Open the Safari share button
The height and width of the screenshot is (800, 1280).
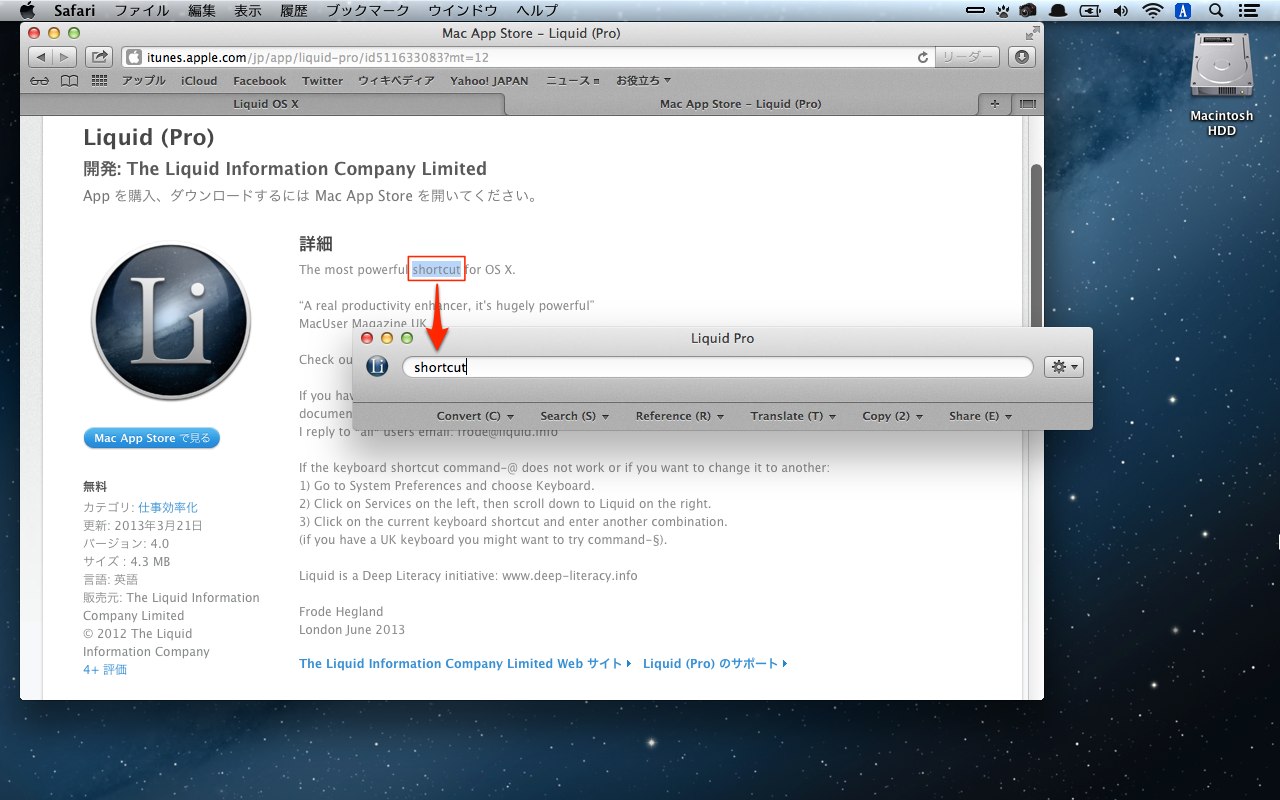99,57
